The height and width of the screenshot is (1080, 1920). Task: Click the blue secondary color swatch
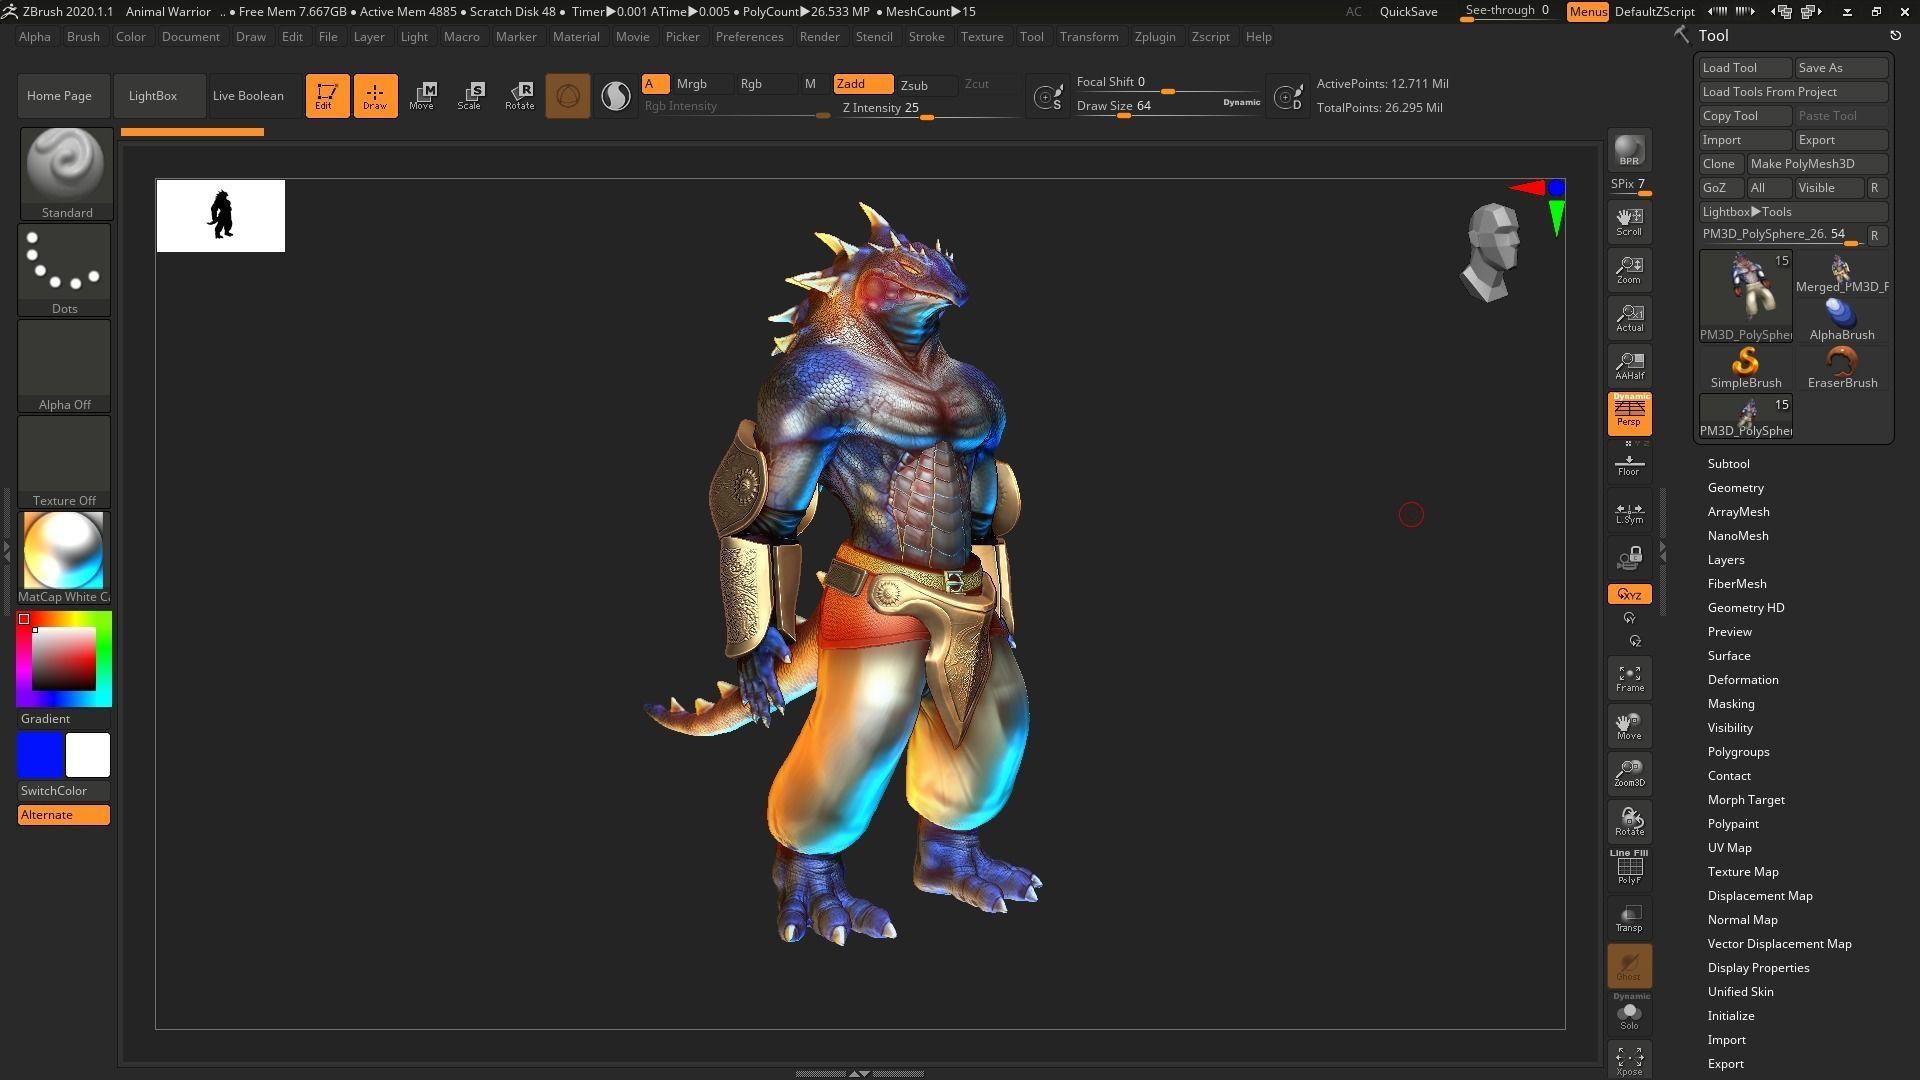click(x=40, y=755)
